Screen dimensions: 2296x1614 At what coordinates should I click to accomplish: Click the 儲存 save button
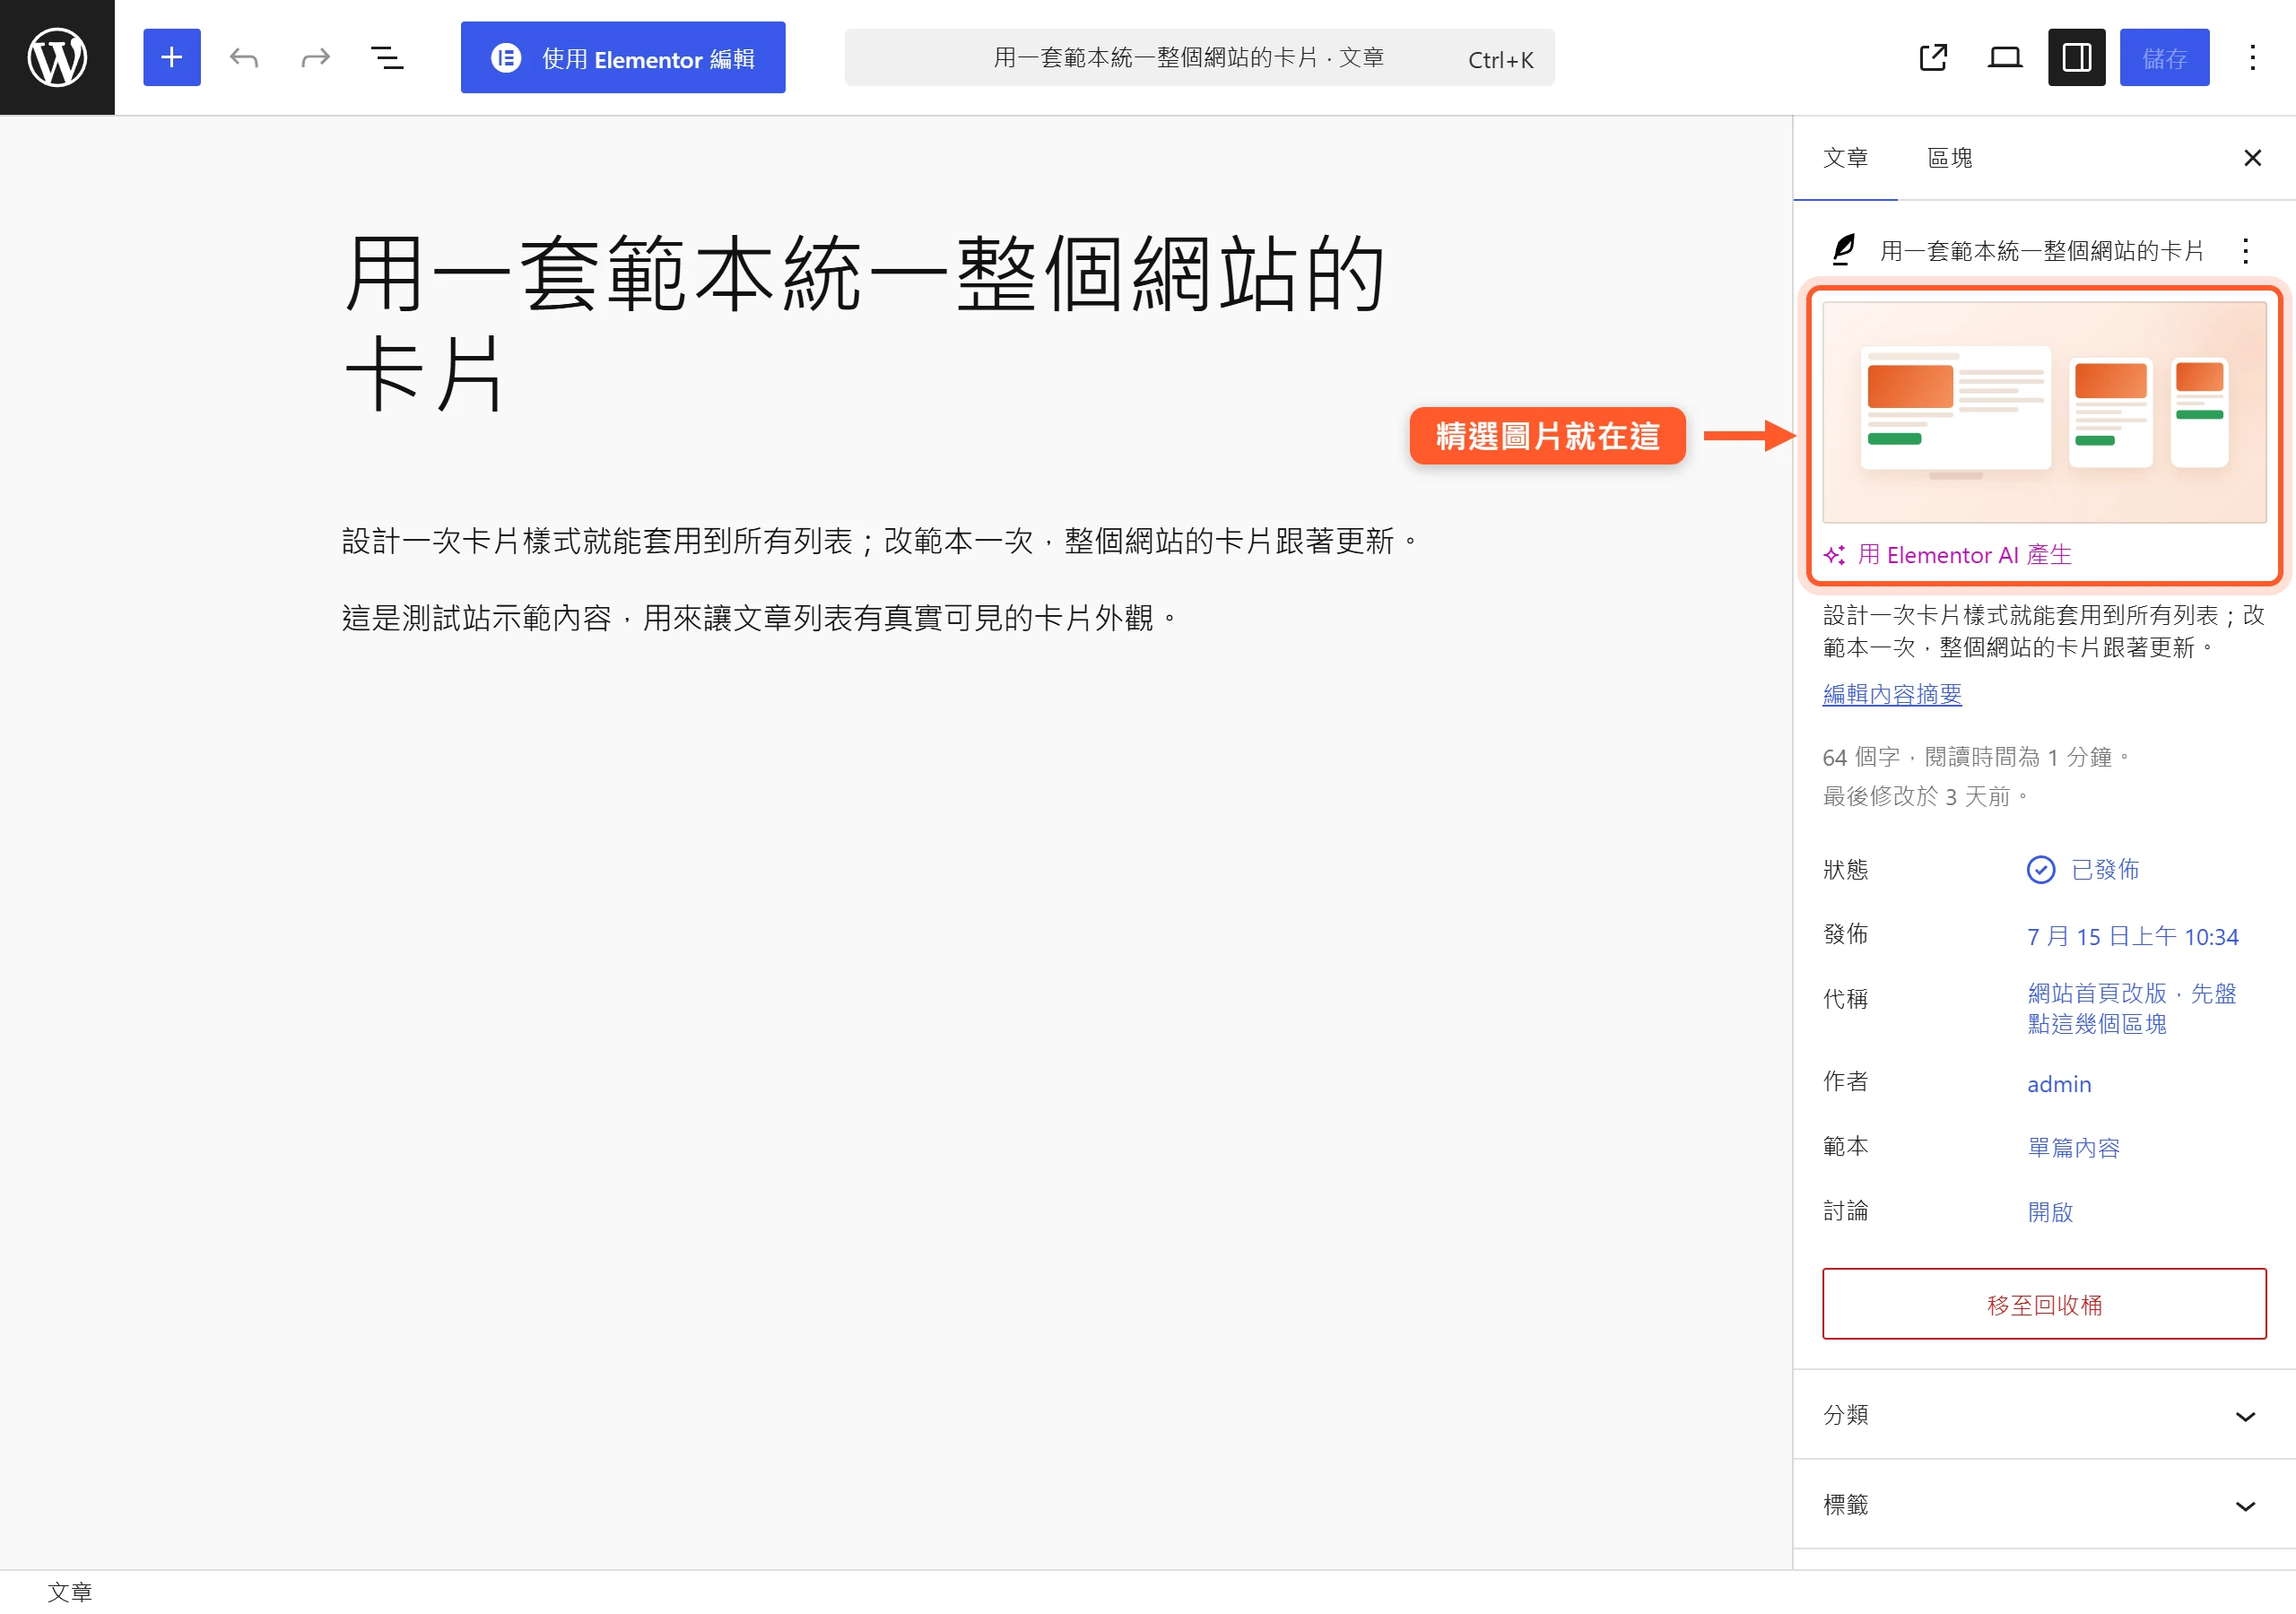tap(2165, 57)
